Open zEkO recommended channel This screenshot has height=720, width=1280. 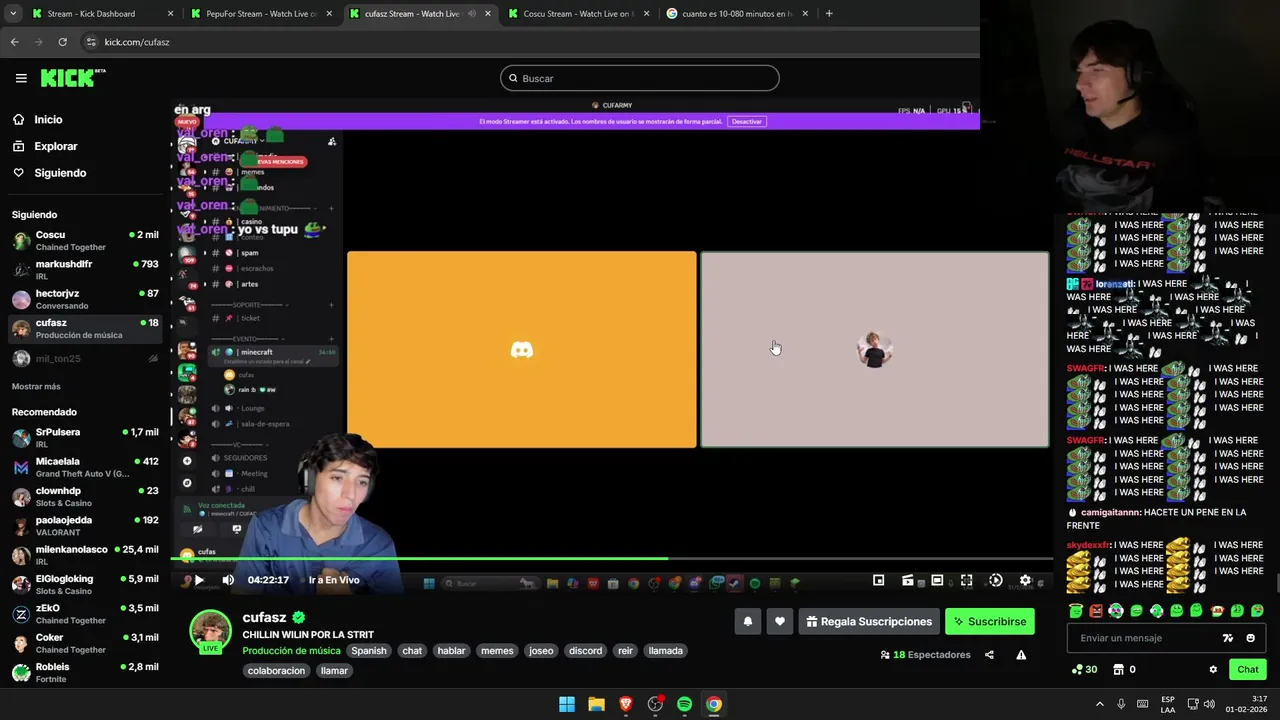tap(85, 614)
